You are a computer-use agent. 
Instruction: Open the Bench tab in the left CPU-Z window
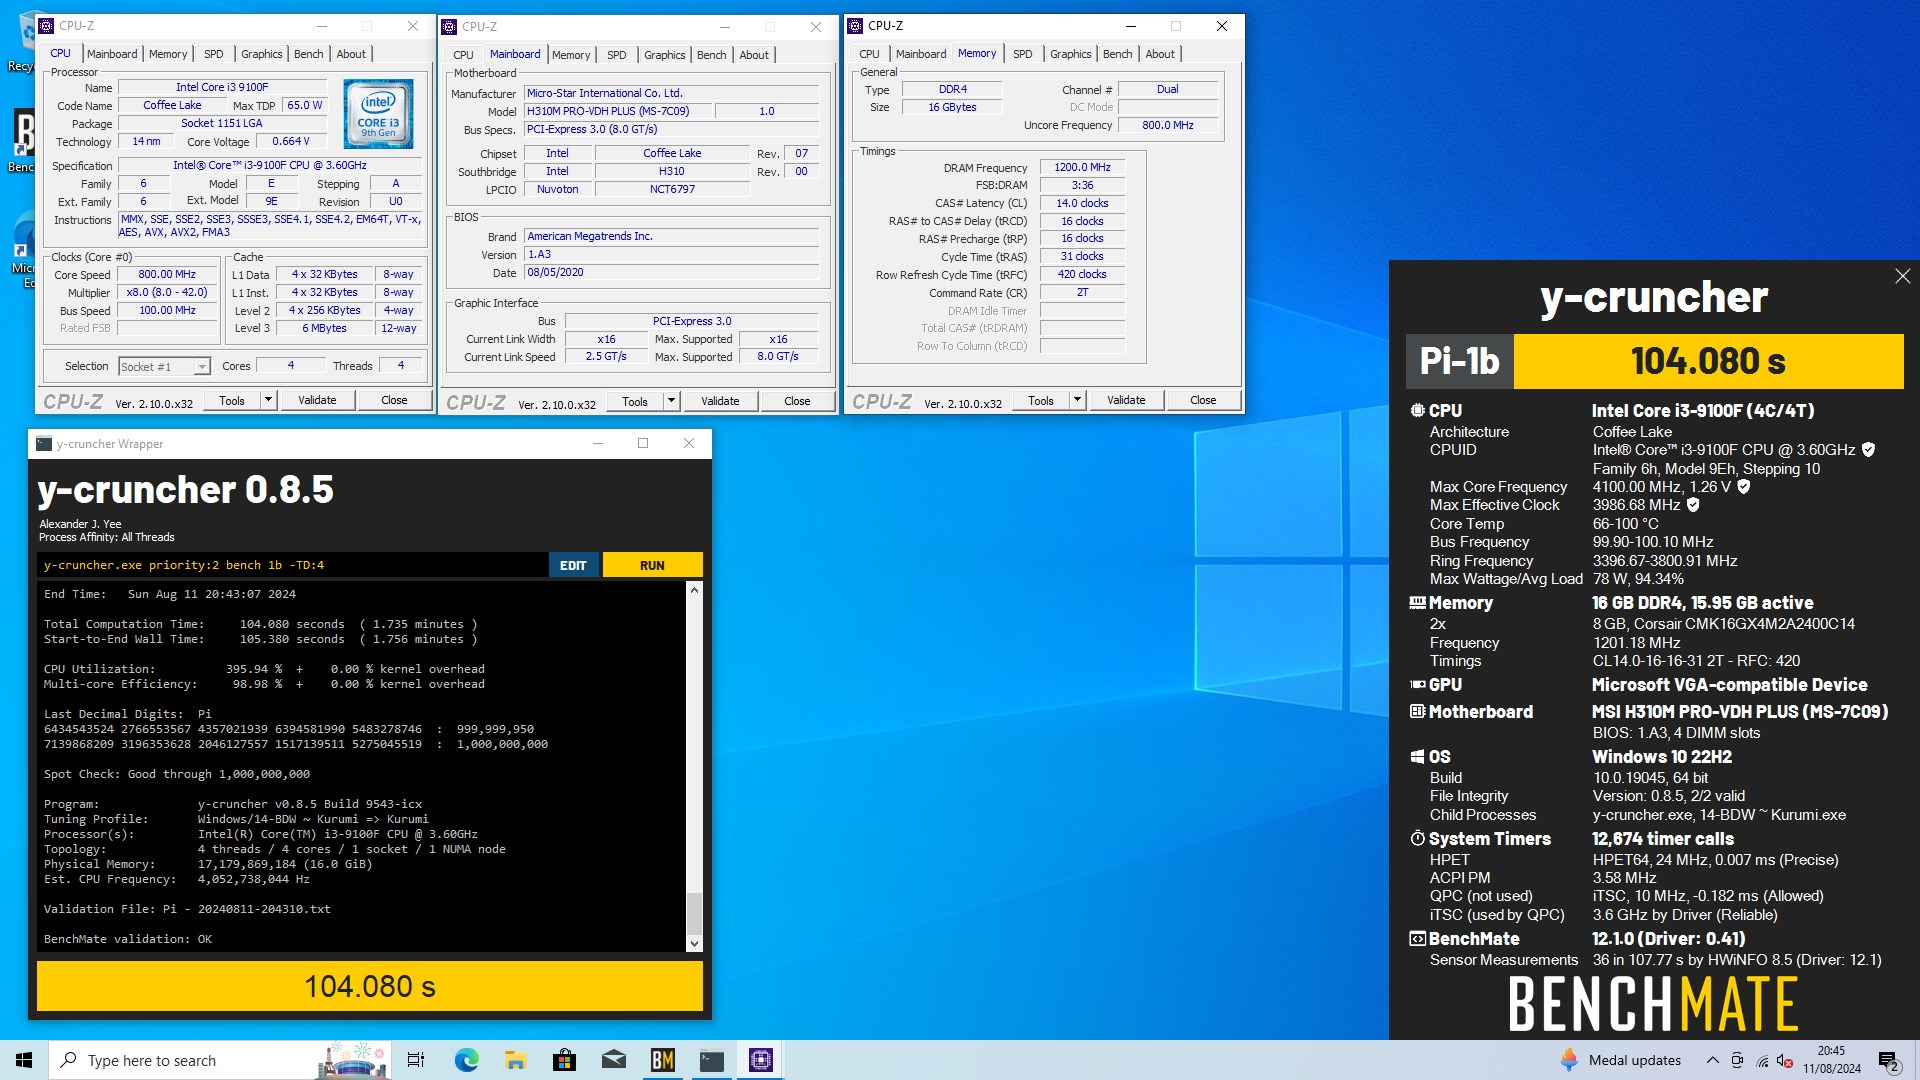click(309, 54)
